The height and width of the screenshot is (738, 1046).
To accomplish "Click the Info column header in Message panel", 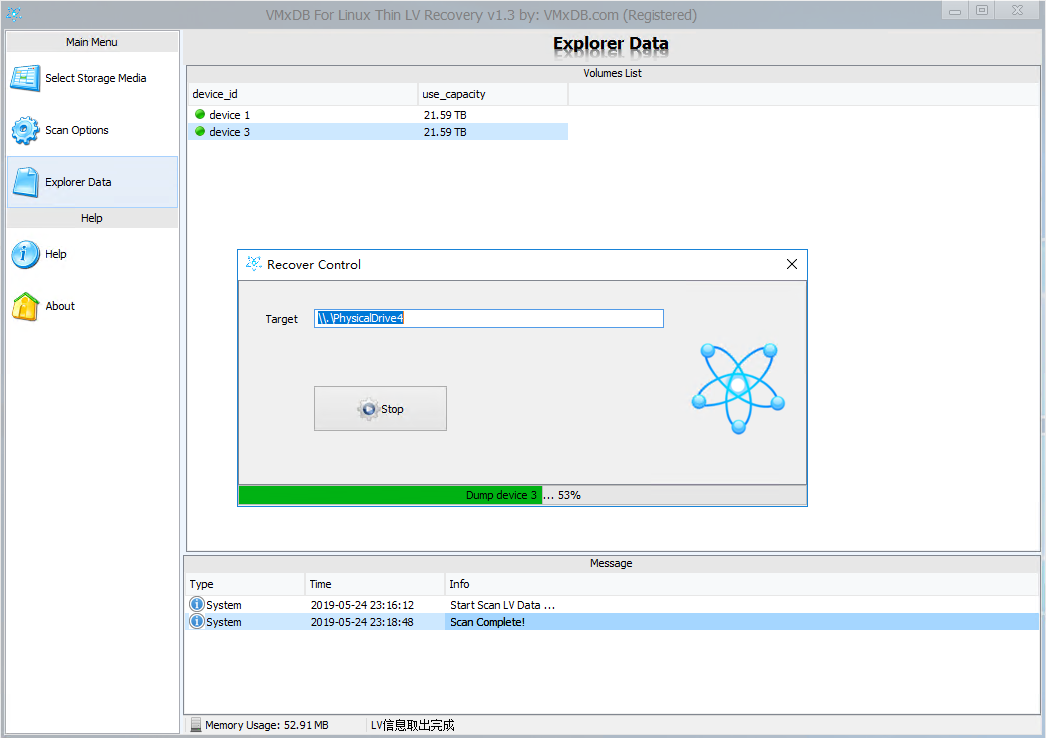I will [742, 584].
